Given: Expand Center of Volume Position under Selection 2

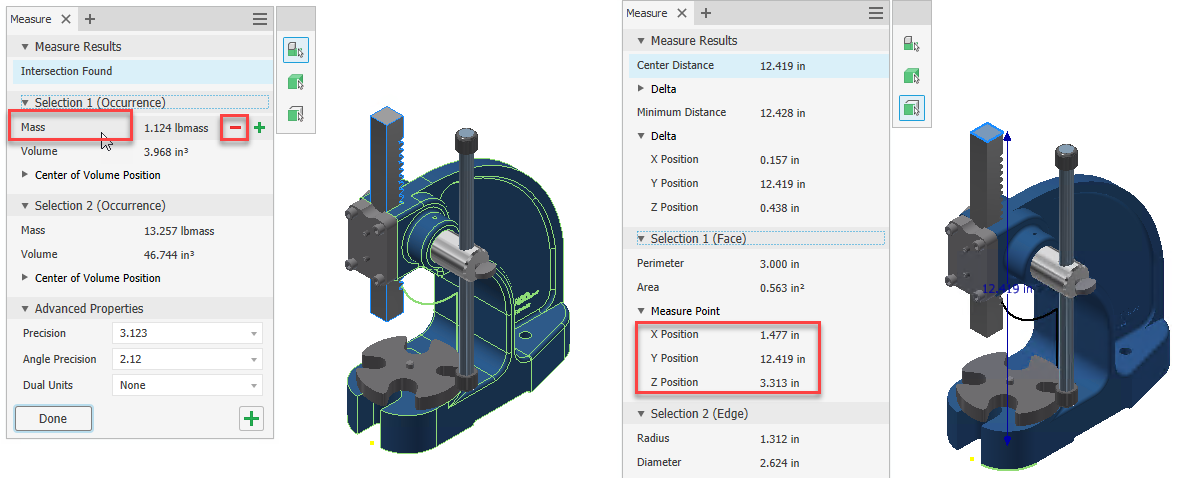Looking at the screenshot, I should pos(25,278).
